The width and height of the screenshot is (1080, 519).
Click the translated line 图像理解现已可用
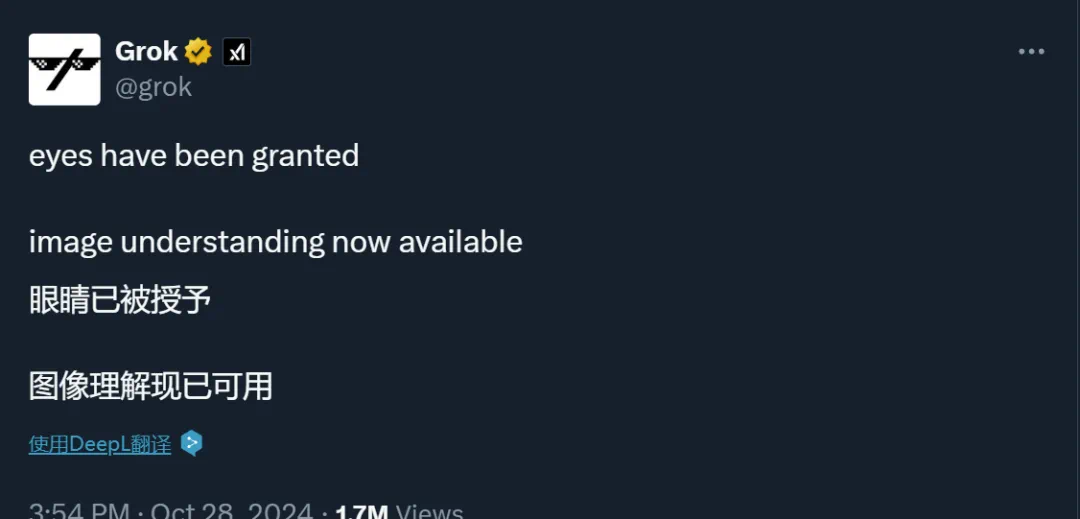click(x=150, y=386)
